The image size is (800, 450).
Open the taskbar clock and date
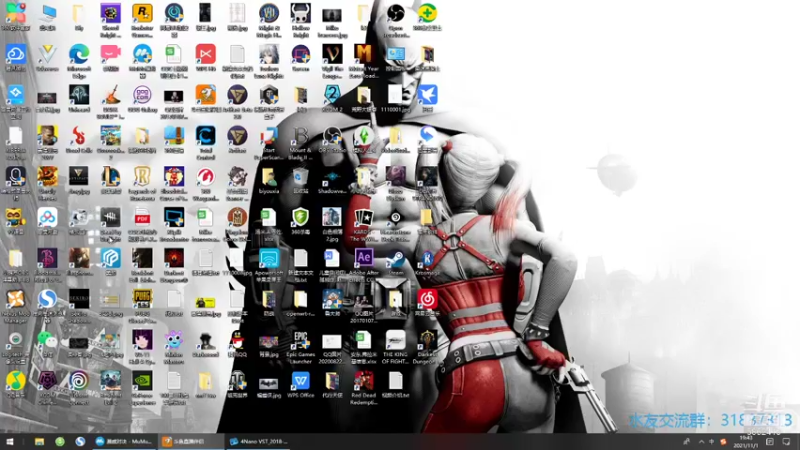(745, 441)
